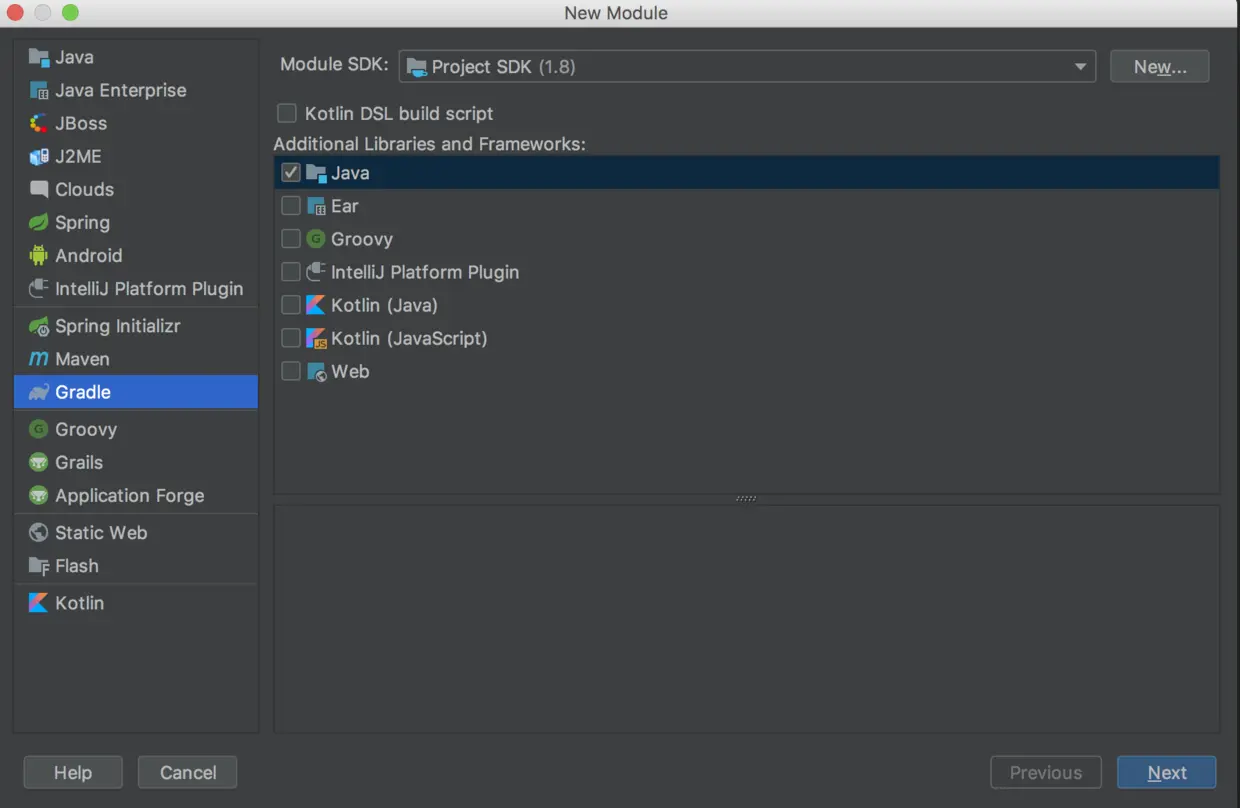Image resolution: width=1240 pixels, height=808 pixels.
Task: Click the IntelliJ Platform Plugin sidebar icon
Action: pyautogui.click(x=39, y=288)
